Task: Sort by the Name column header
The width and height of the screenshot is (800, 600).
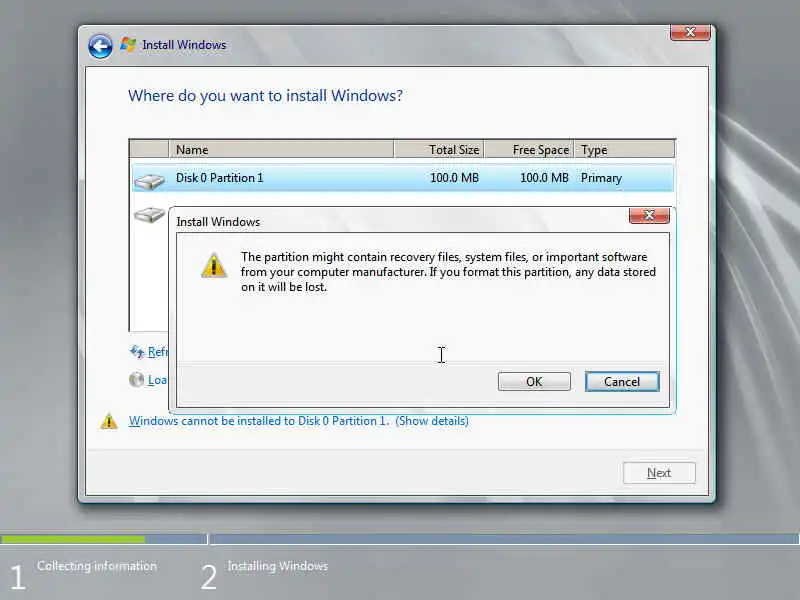Action: click(x=281, y=149)
